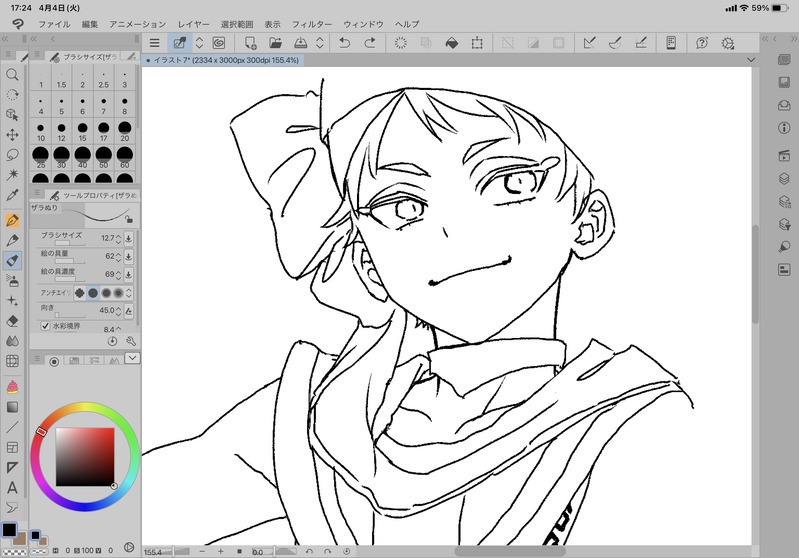Viewport: 799px width, 558px height.
Task: Open the File menu (ファイル)
Action: pyautogui.click(x=55, y=24)
